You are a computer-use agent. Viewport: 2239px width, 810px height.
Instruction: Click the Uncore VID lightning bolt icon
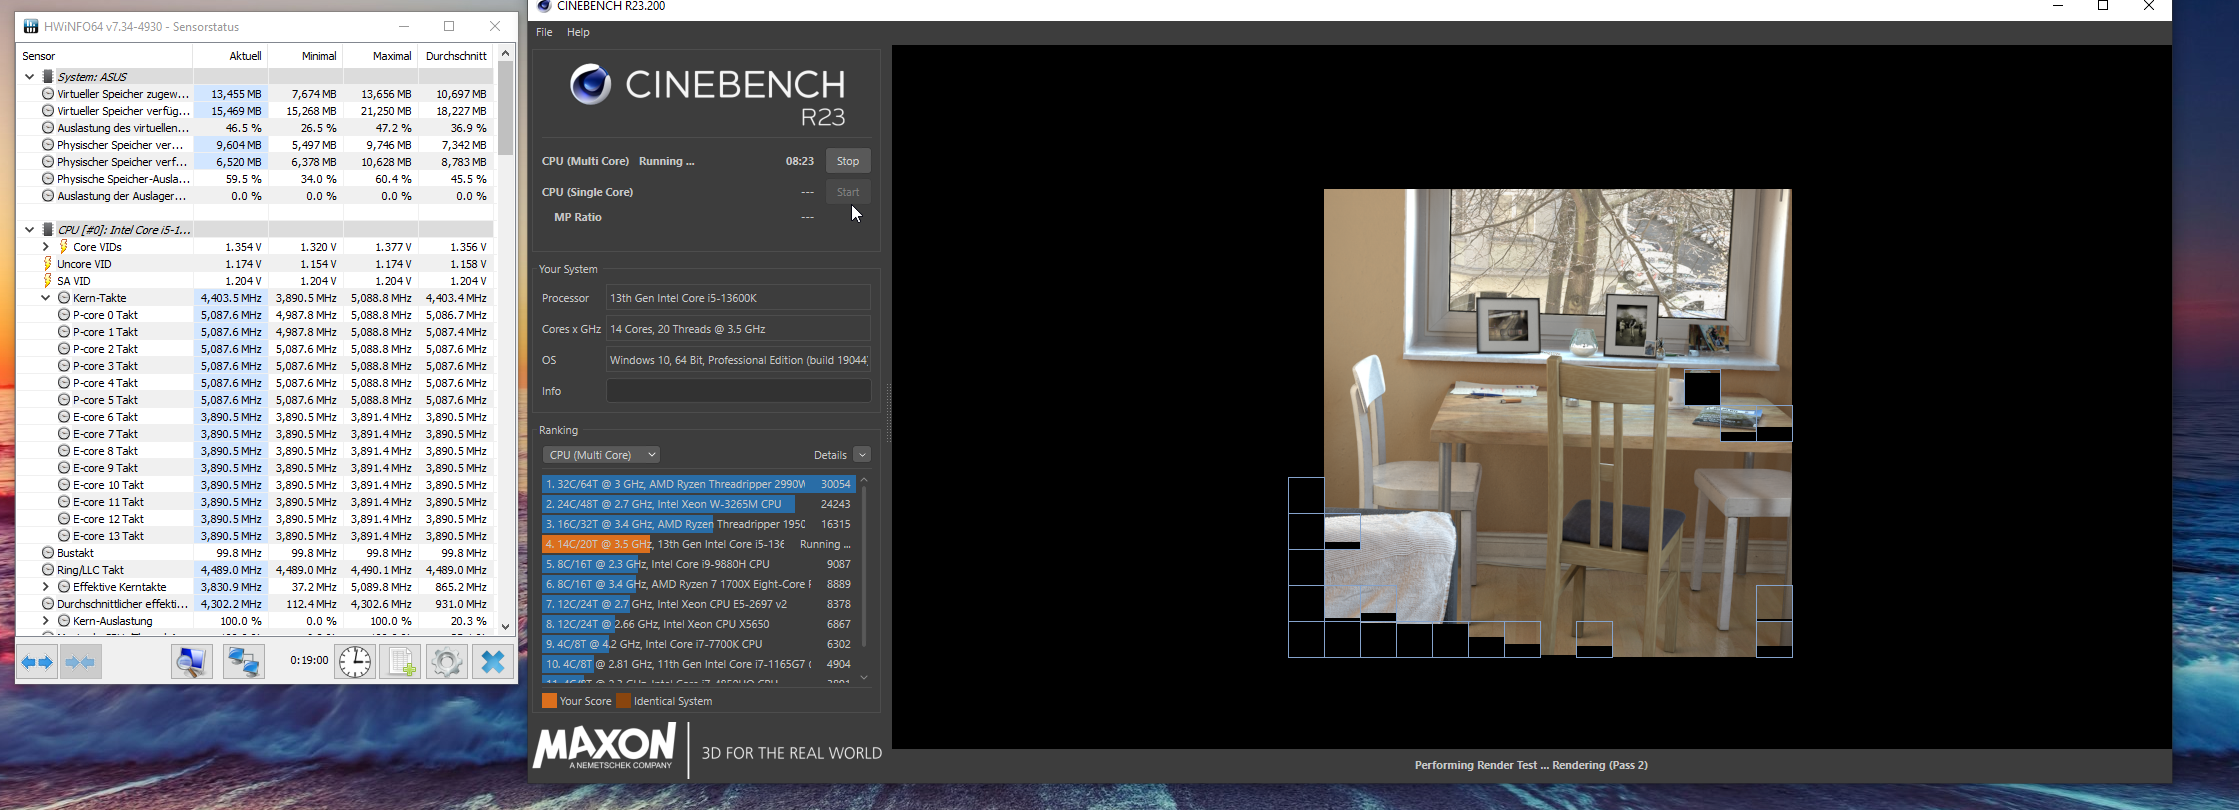(48, 264)
